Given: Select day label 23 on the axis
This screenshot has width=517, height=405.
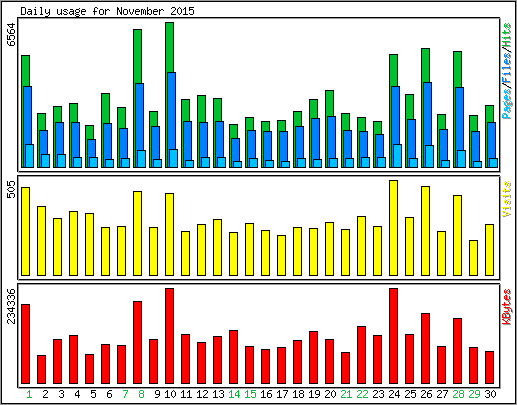Looking at the screenshot, I should pos(378,394).
